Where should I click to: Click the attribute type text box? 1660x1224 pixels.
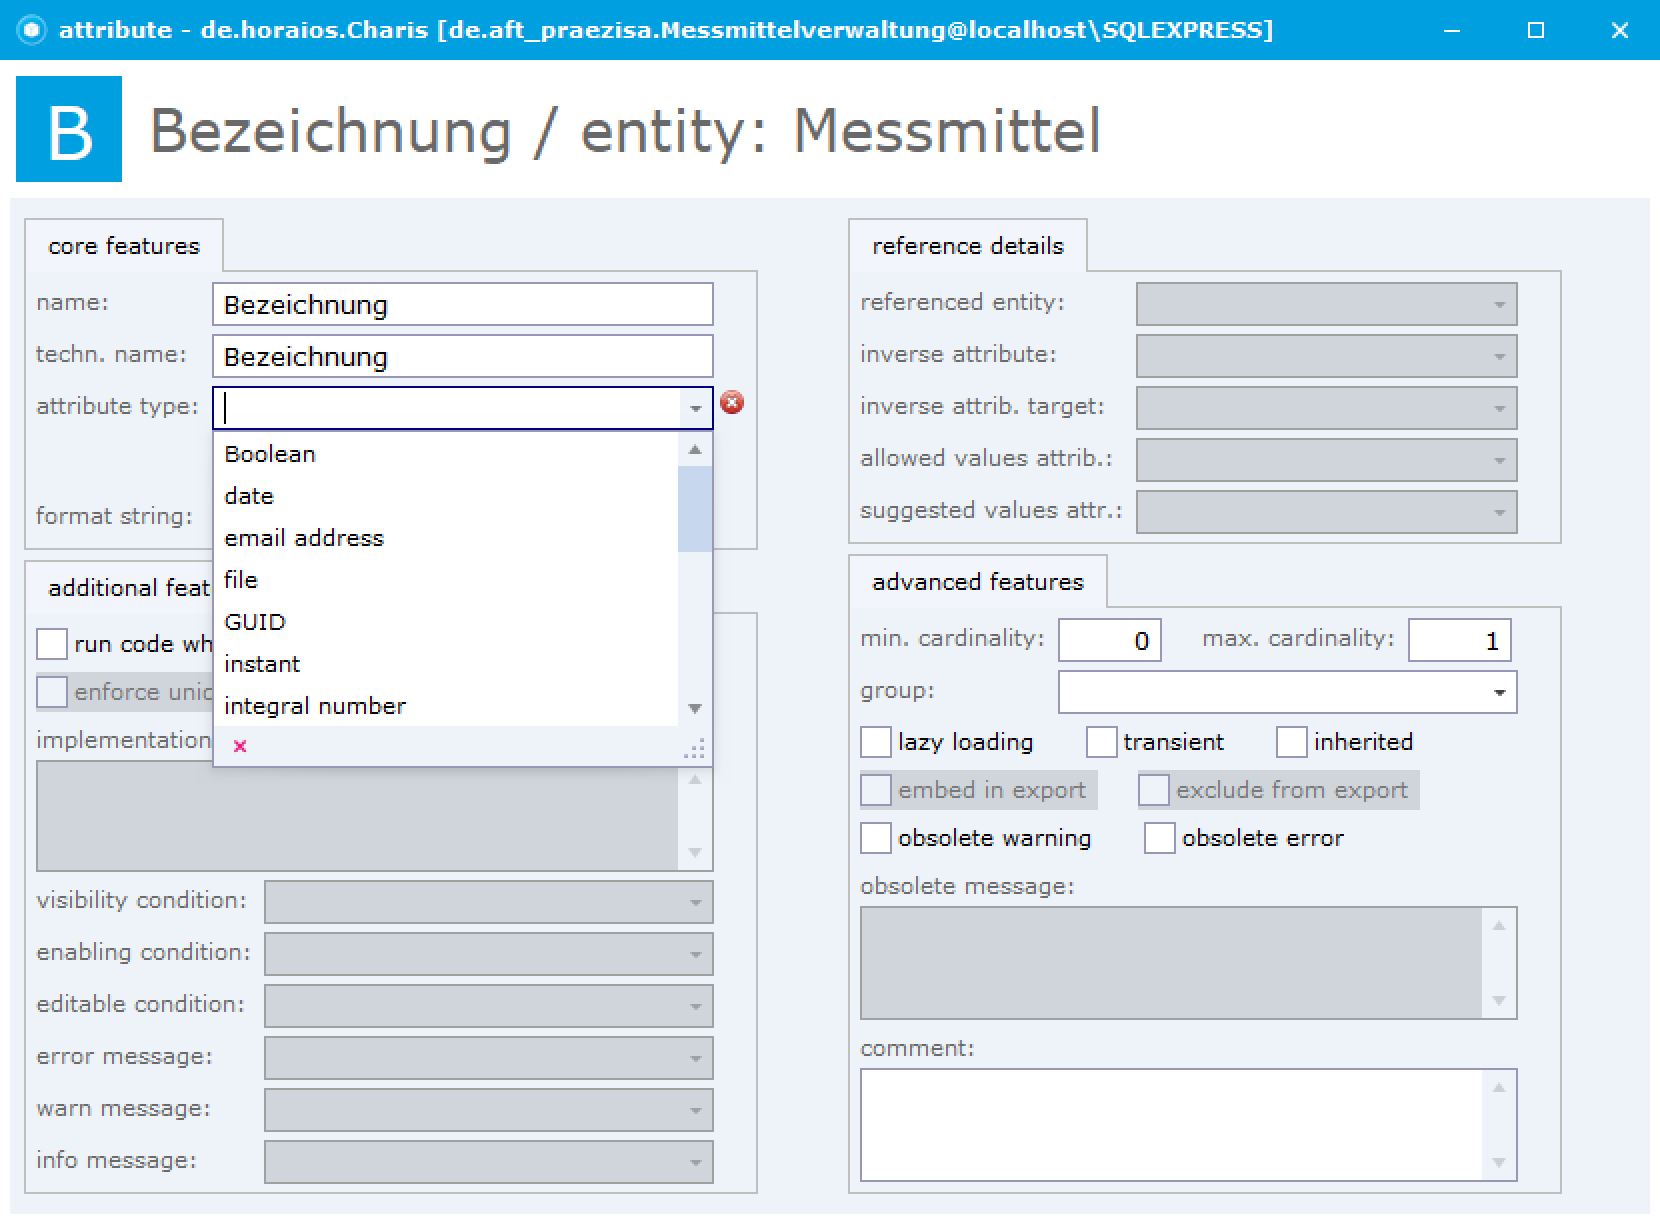448,408
